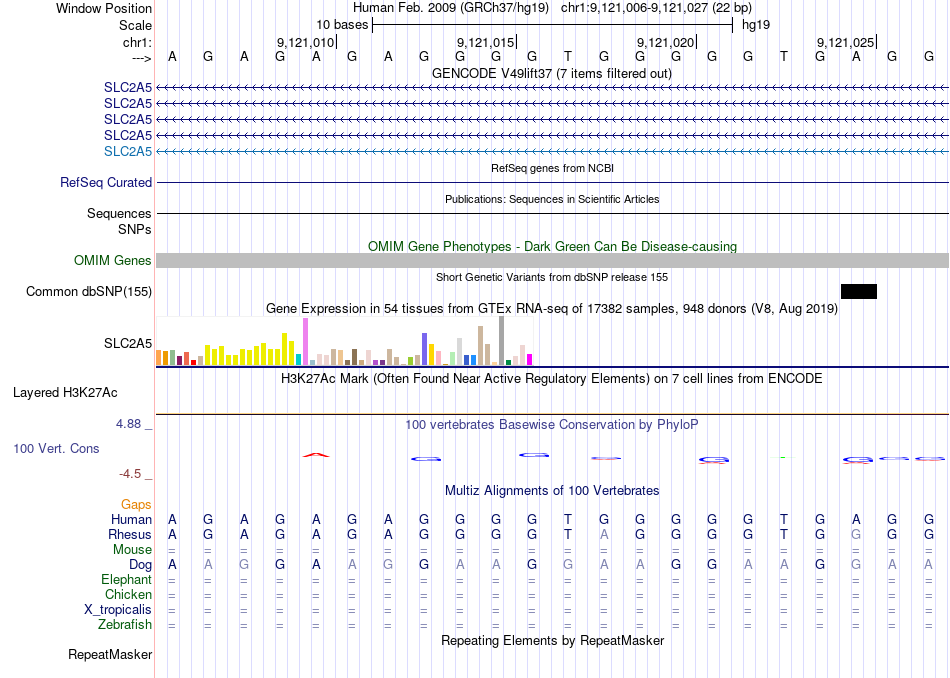Open '100 vertebrates Basewise Conservation by PhyloP' title
This screenshot has height=678, width=950.
click(x=551, y=425)
